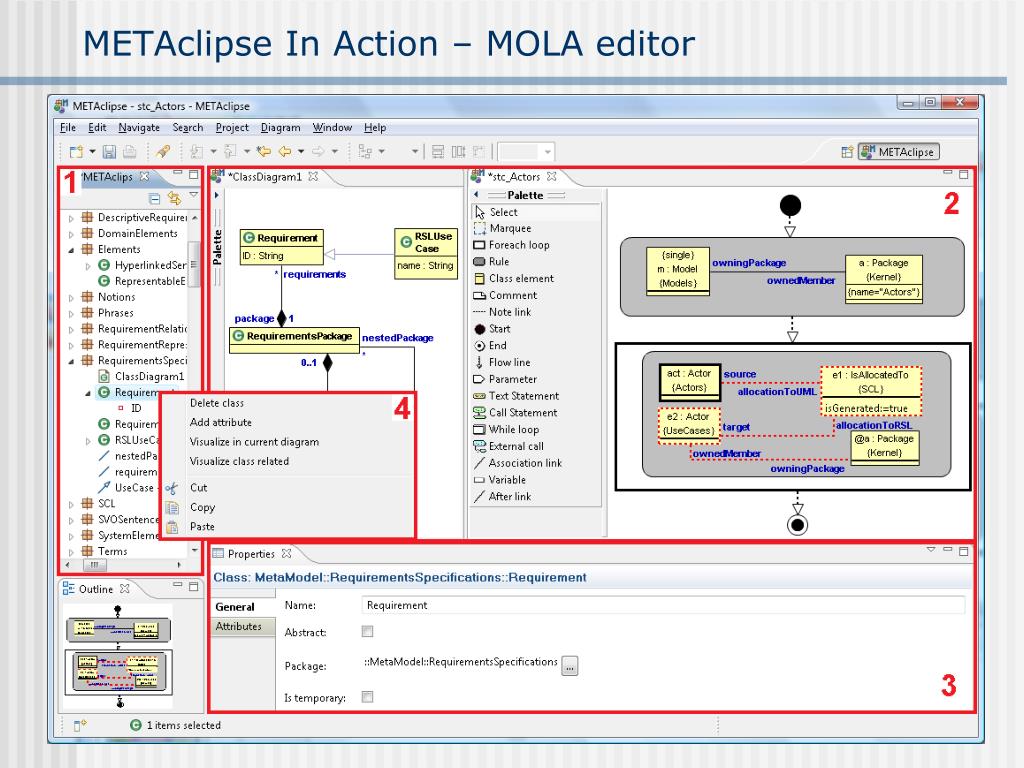Choose Add attribute from context menu
Image resolution: width=1024 pixels, height=768 pixels.
click(221, 423)
